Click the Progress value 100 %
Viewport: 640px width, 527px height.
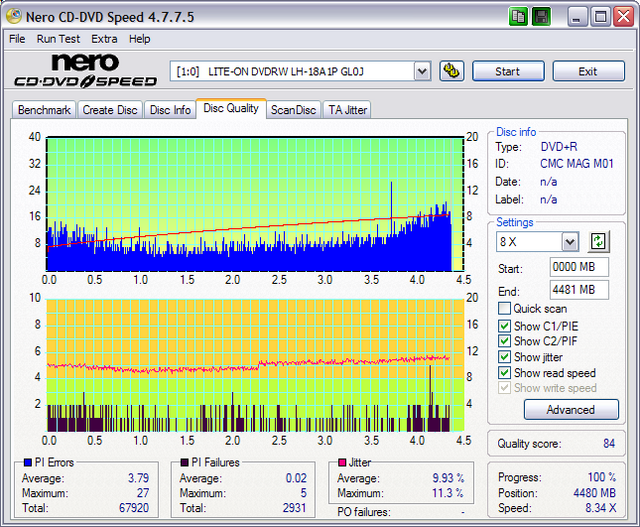(602, 477)
